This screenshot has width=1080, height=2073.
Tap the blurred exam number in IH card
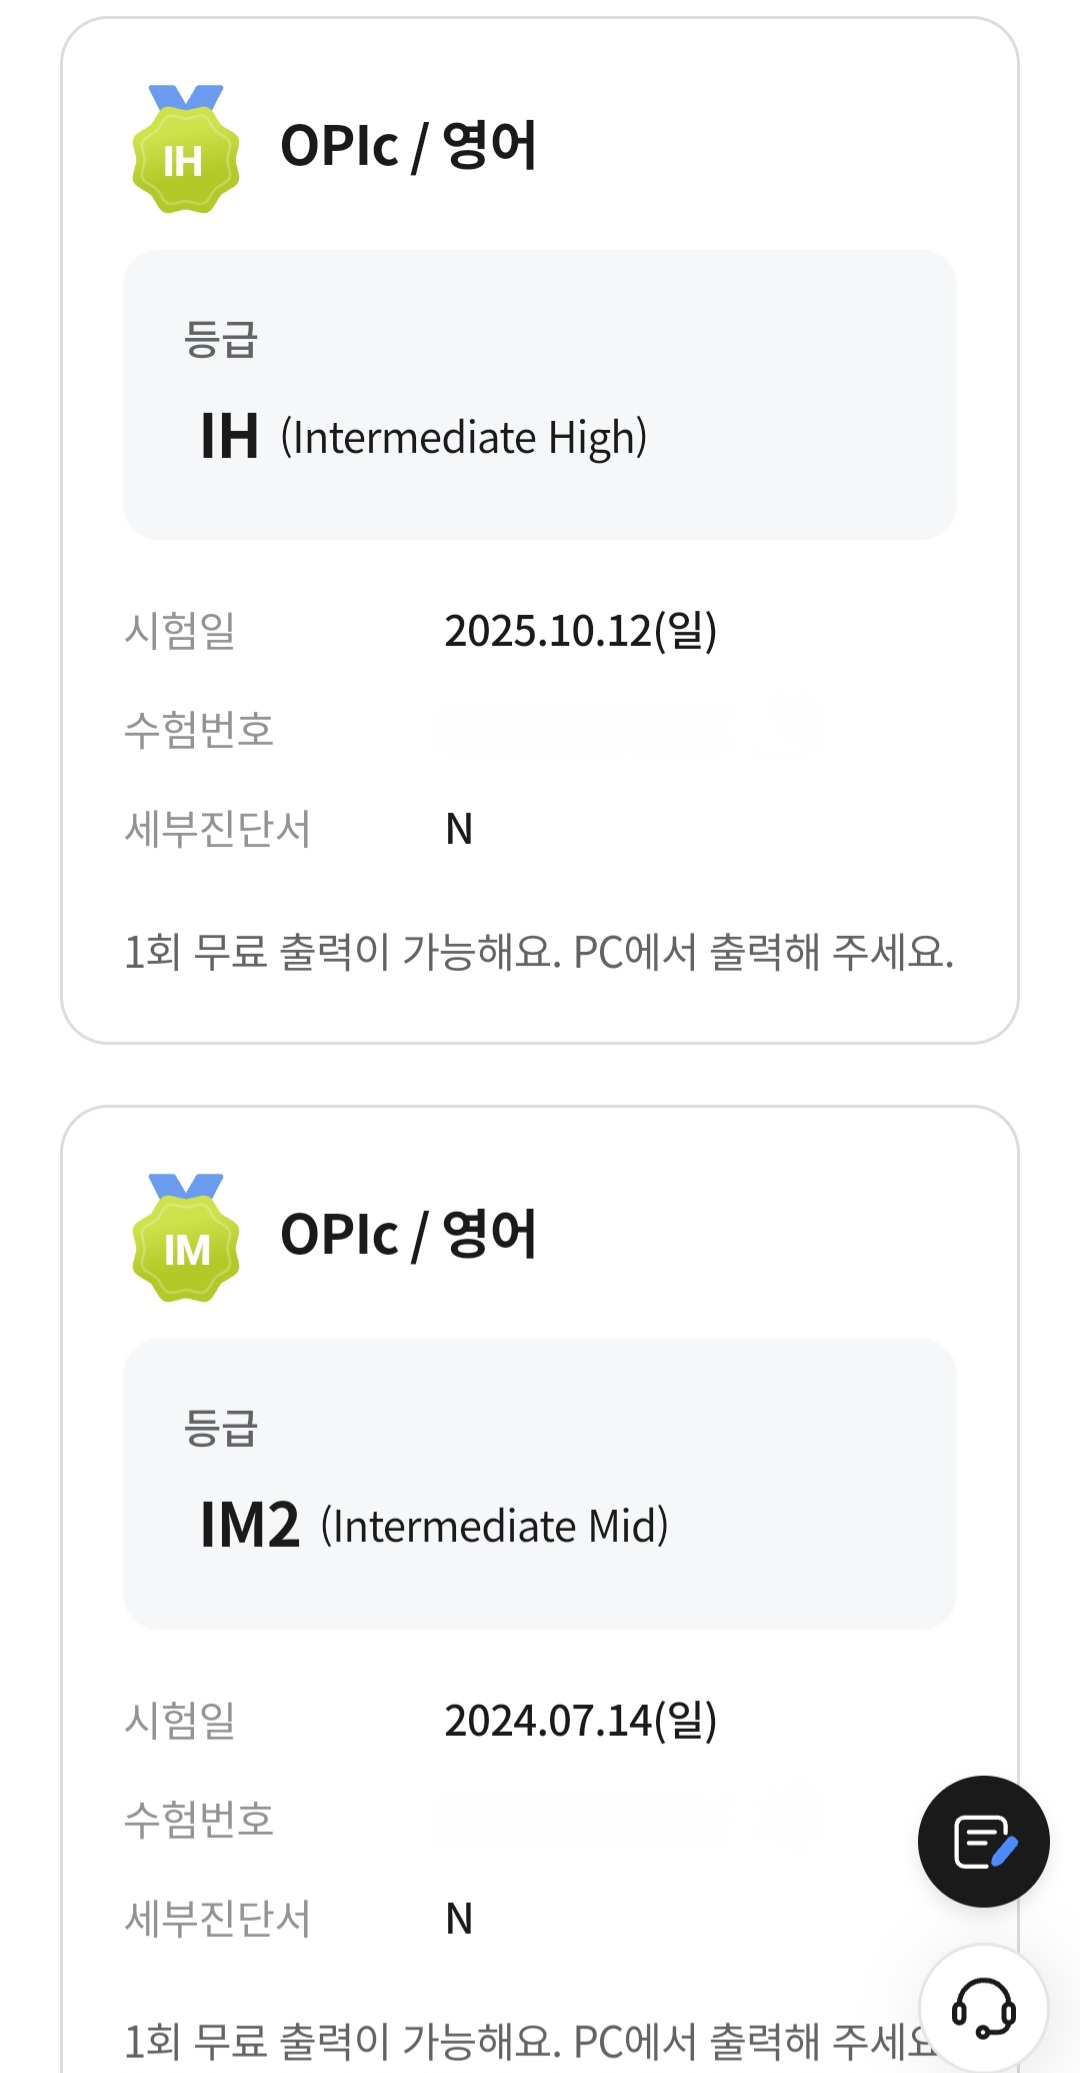pos(628,728)
